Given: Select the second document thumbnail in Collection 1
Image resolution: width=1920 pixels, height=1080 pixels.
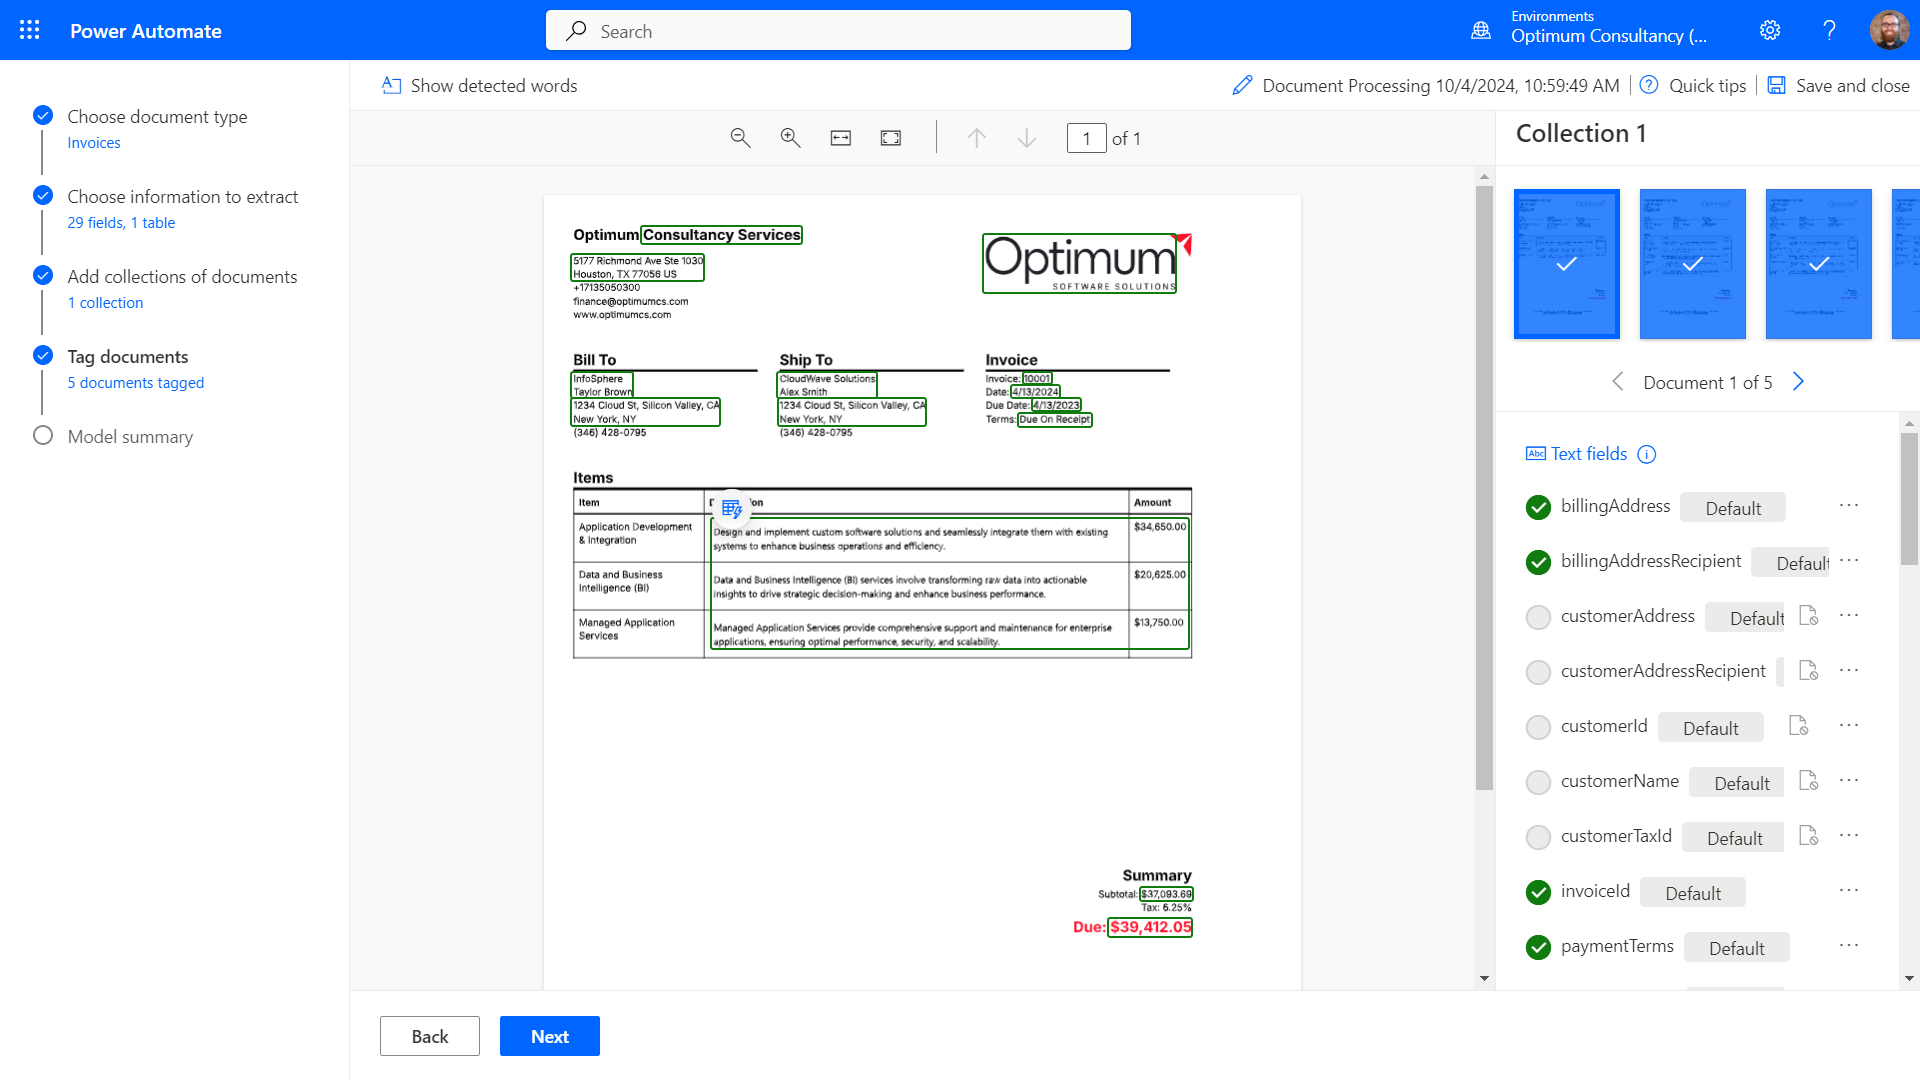Looking at the screenshot, I should (x=1692, y=264).
